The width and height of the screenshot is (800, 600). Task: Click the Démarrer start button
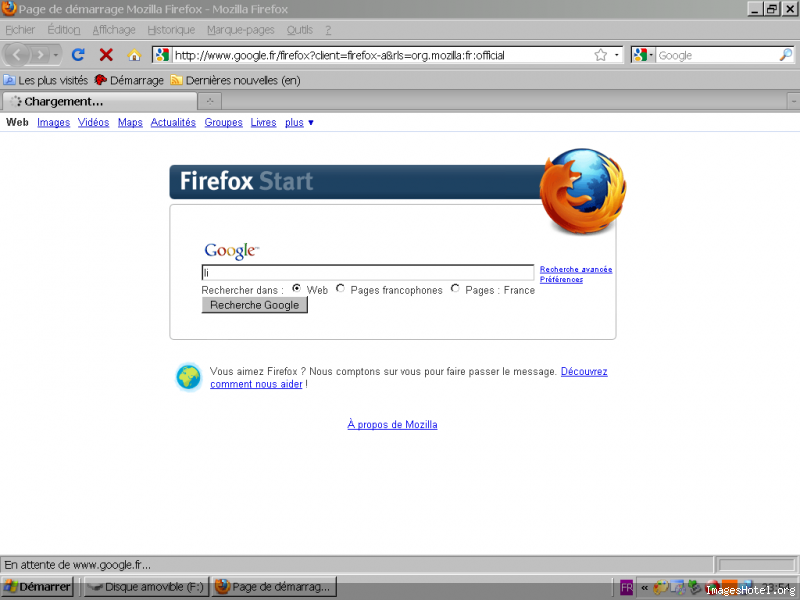38,587
